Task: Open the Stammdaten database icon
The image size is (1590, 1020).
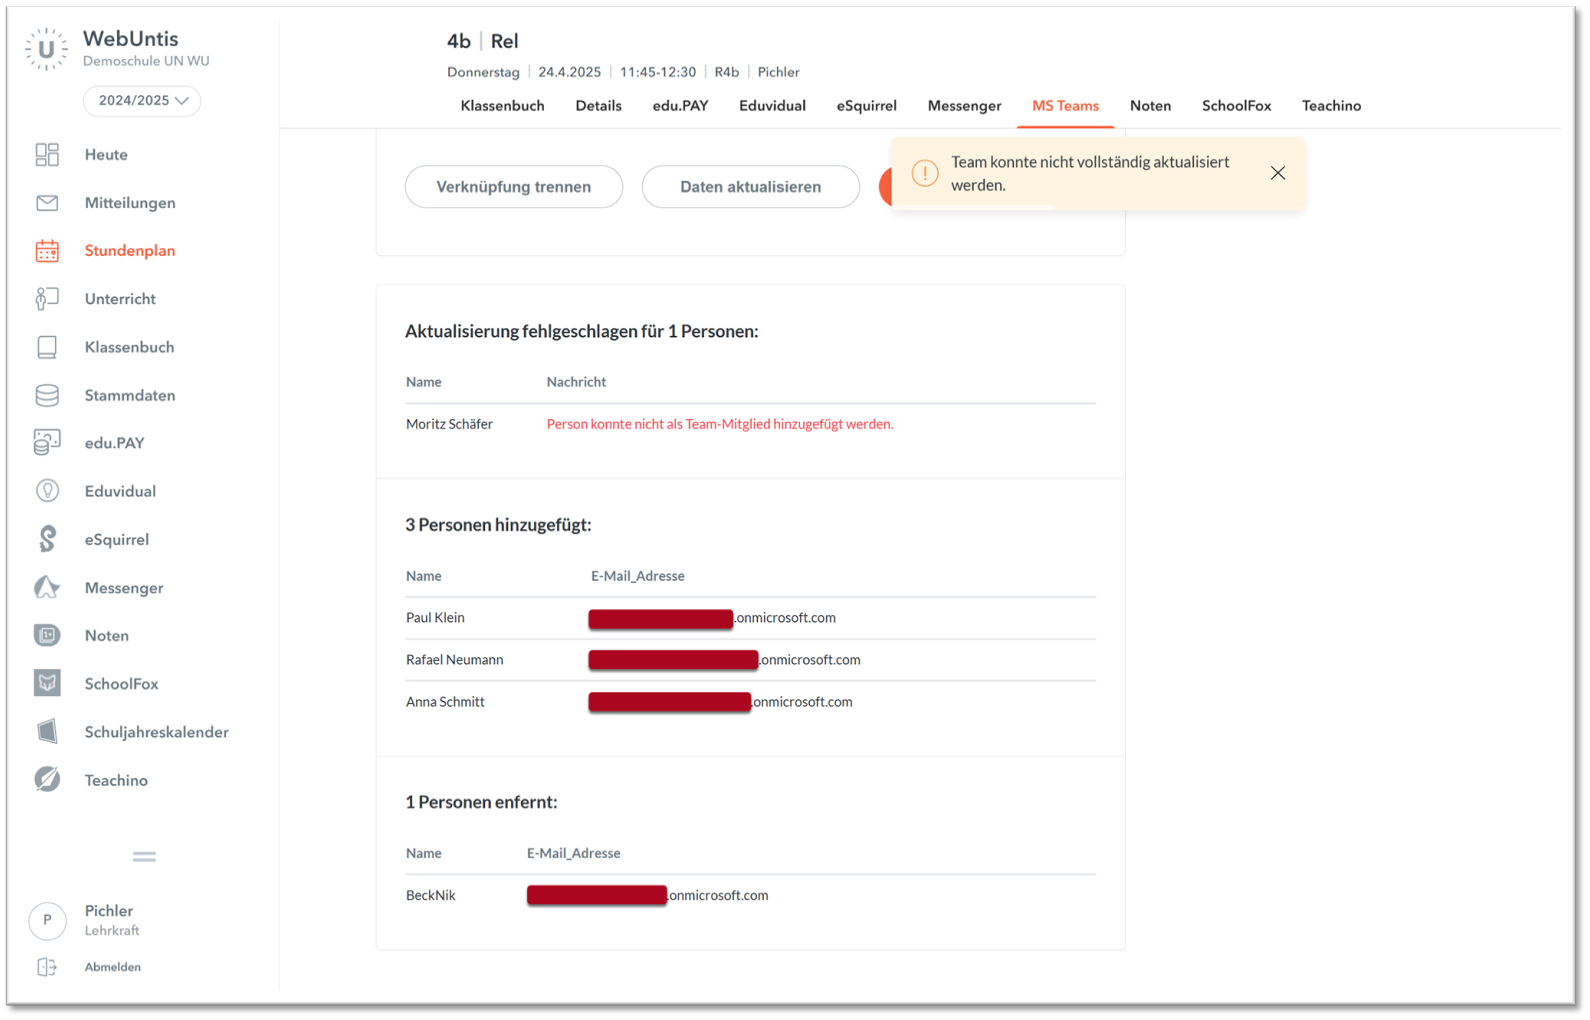Action: (x=47, y=395)
